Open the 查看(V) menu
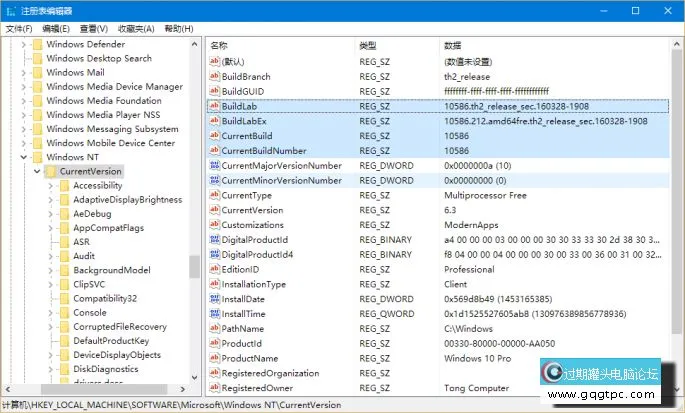This screenshot has height=413, width=685. click(x=94, y=29)
